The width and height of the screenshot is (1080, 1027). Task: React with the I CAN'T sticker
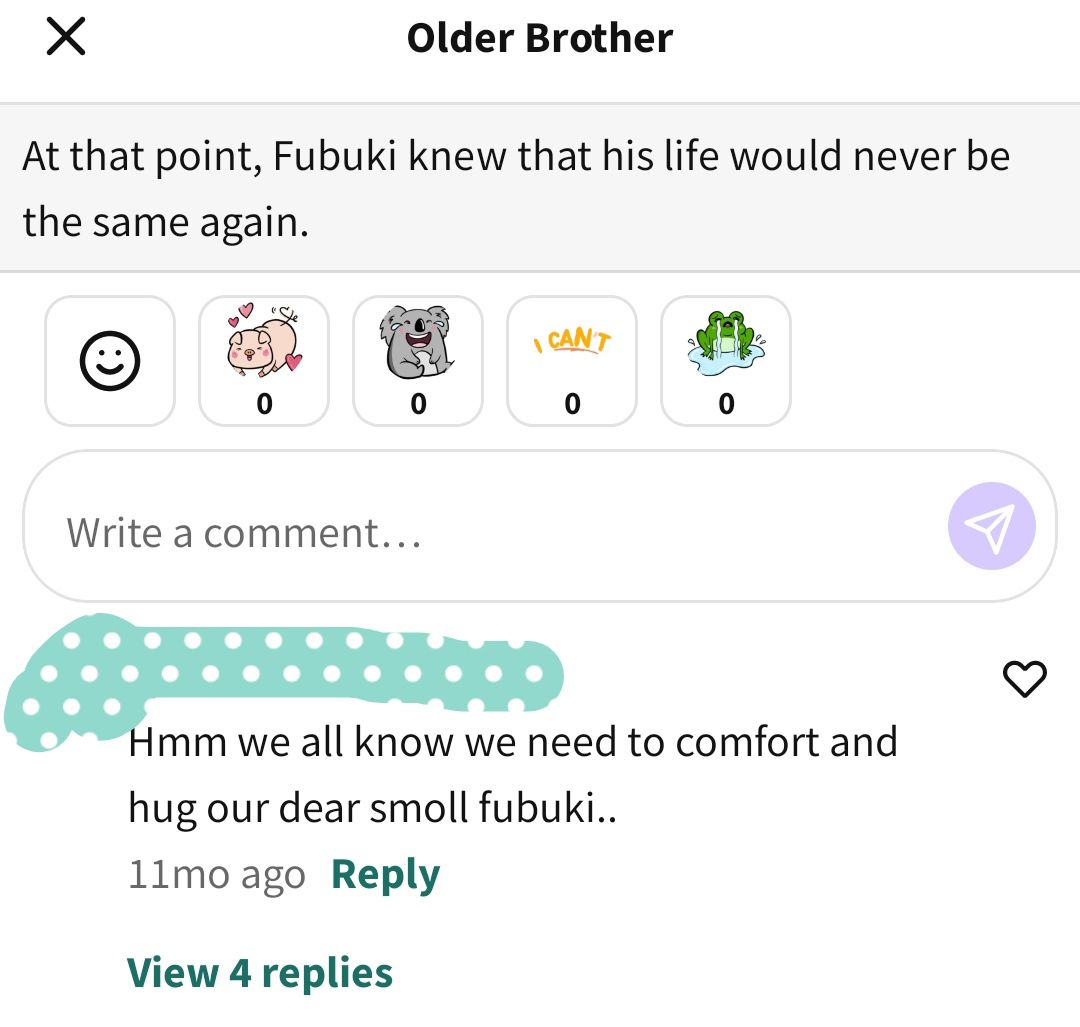pos(572,361)
